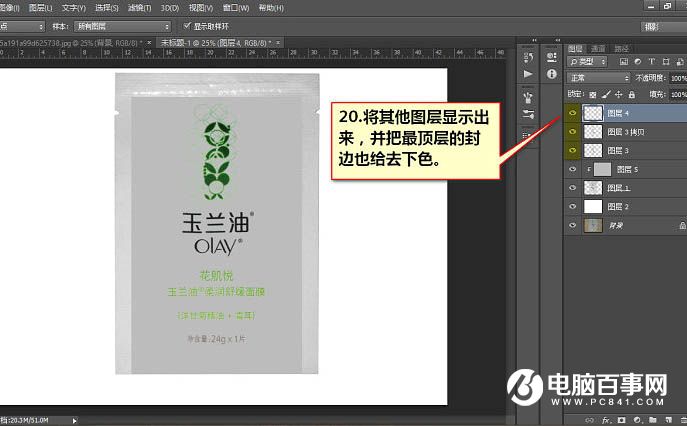Open the Properties panel icon

click(552, 57)
